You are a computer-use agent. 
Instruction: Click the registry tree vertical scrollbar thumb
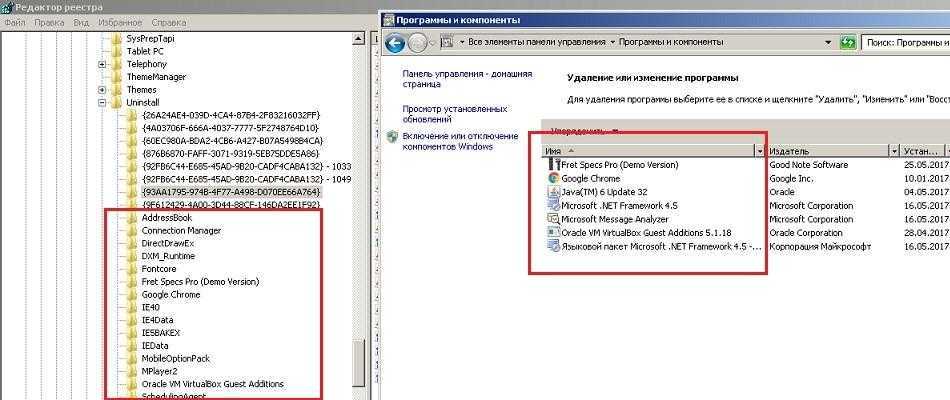coord(360,362)
